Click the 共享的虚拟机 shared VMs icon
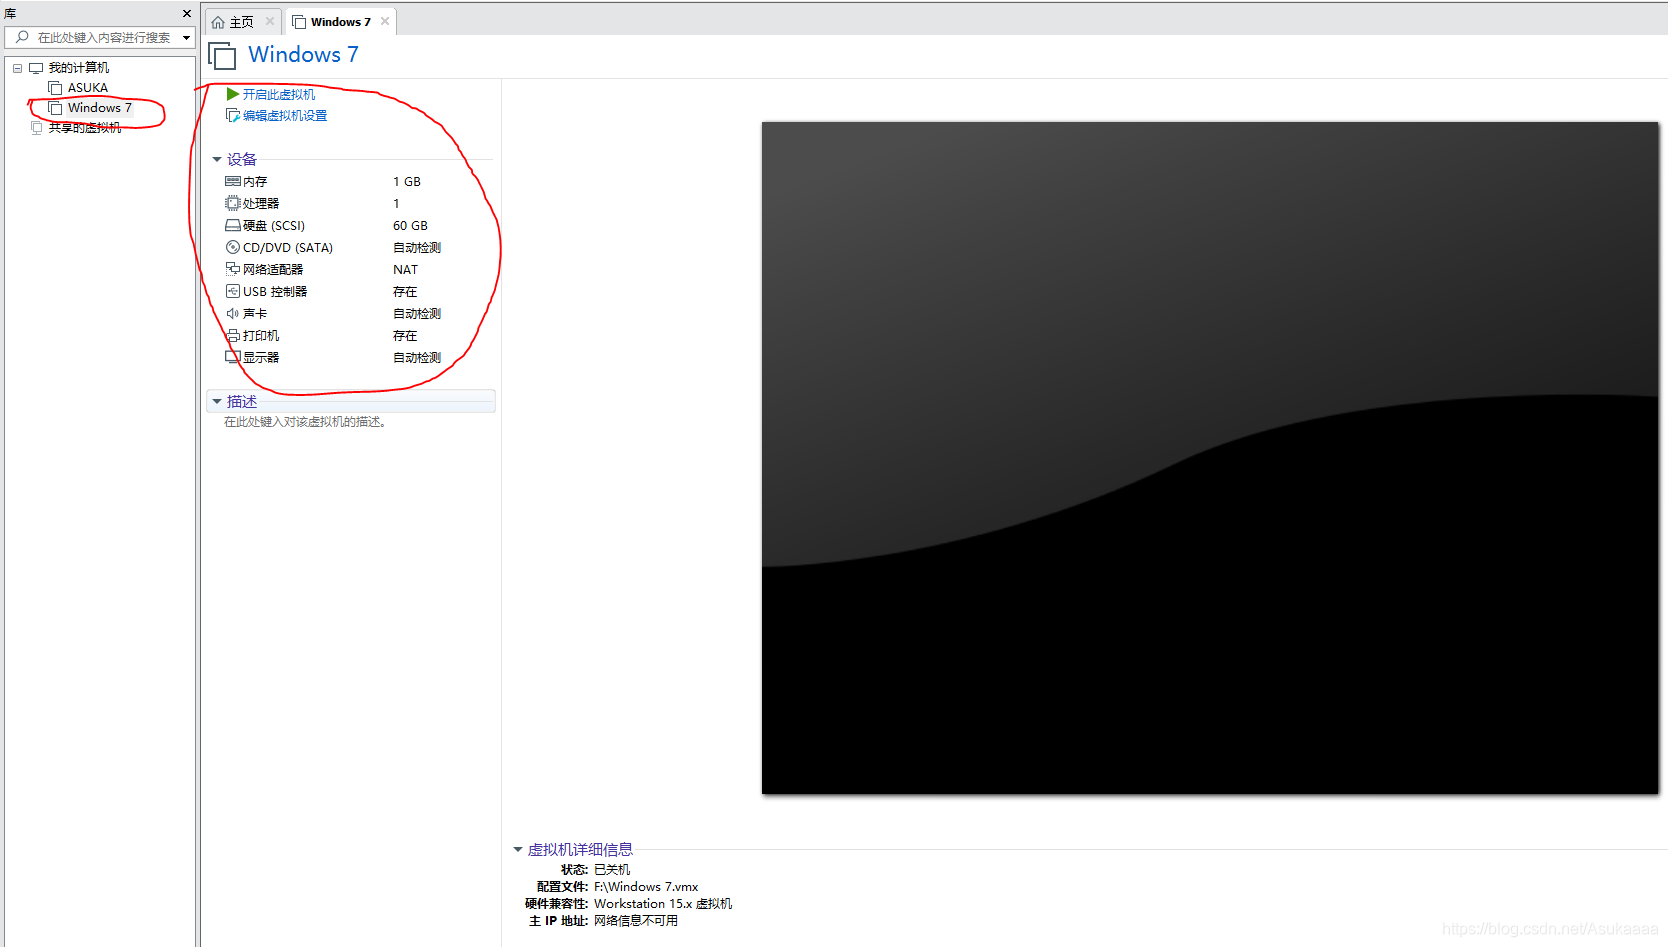 click(37, 128)
